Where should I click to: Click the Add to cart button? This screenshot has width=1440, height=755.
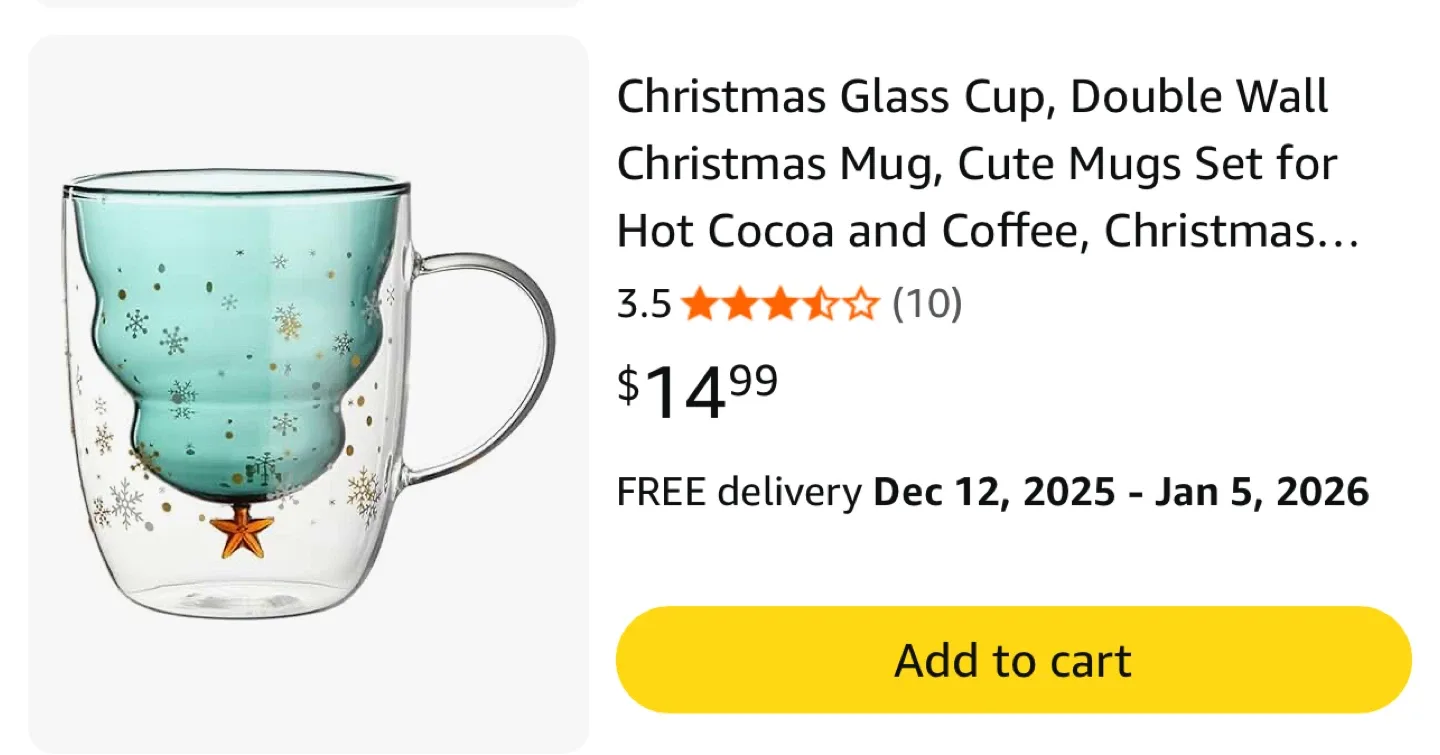[1013, 659]
